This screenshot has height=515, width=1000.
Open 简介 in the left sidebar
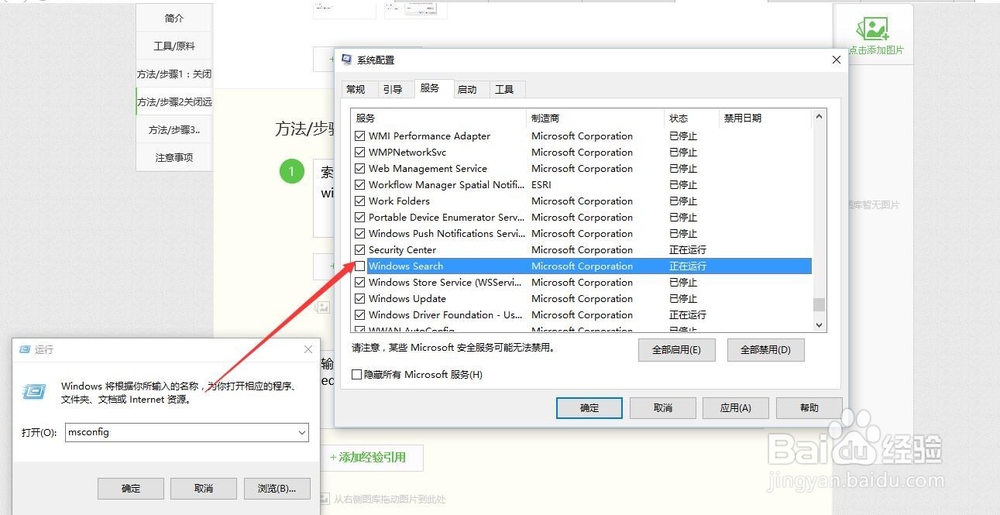(173, 18)
